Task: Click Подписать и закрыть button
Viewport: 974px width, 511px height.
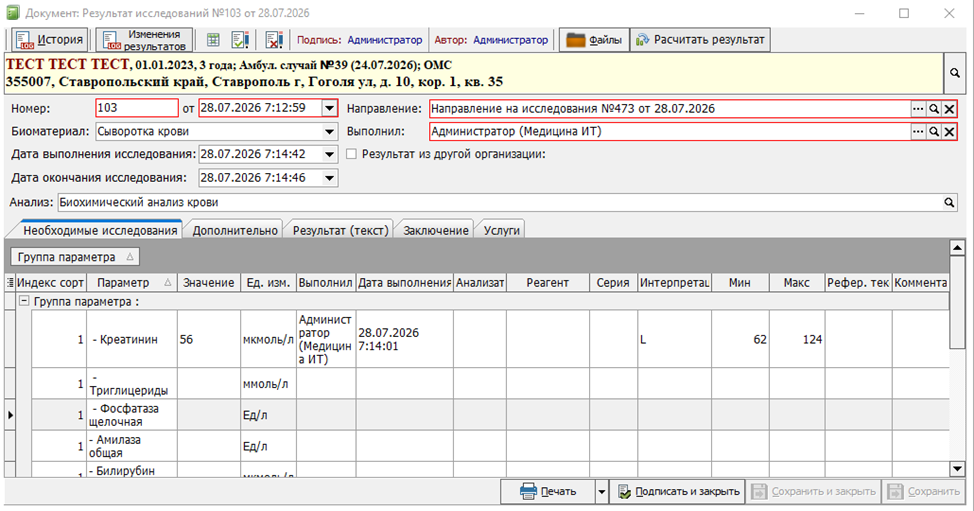Action: pyautogui.click(x=678, y=492)
